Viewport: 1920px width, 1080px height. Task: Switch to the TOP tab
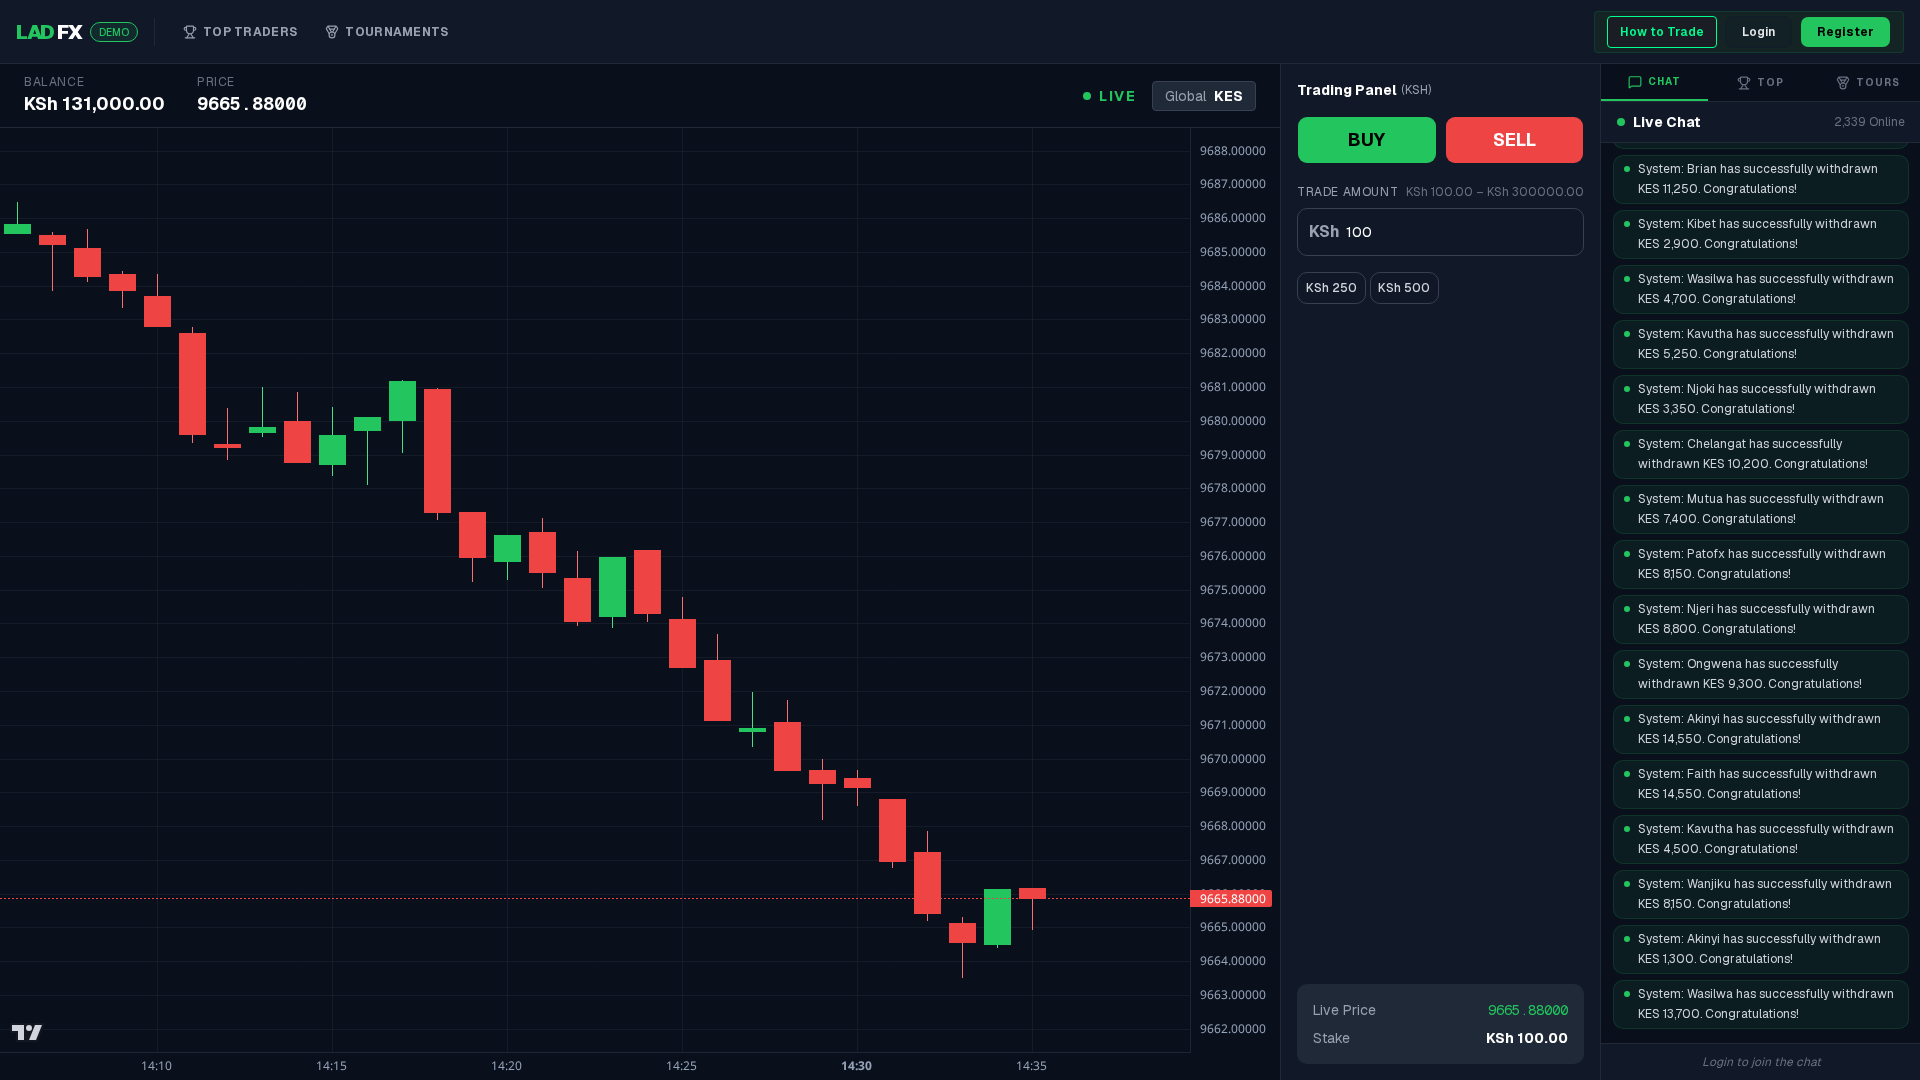click(x=1760, y=82)
